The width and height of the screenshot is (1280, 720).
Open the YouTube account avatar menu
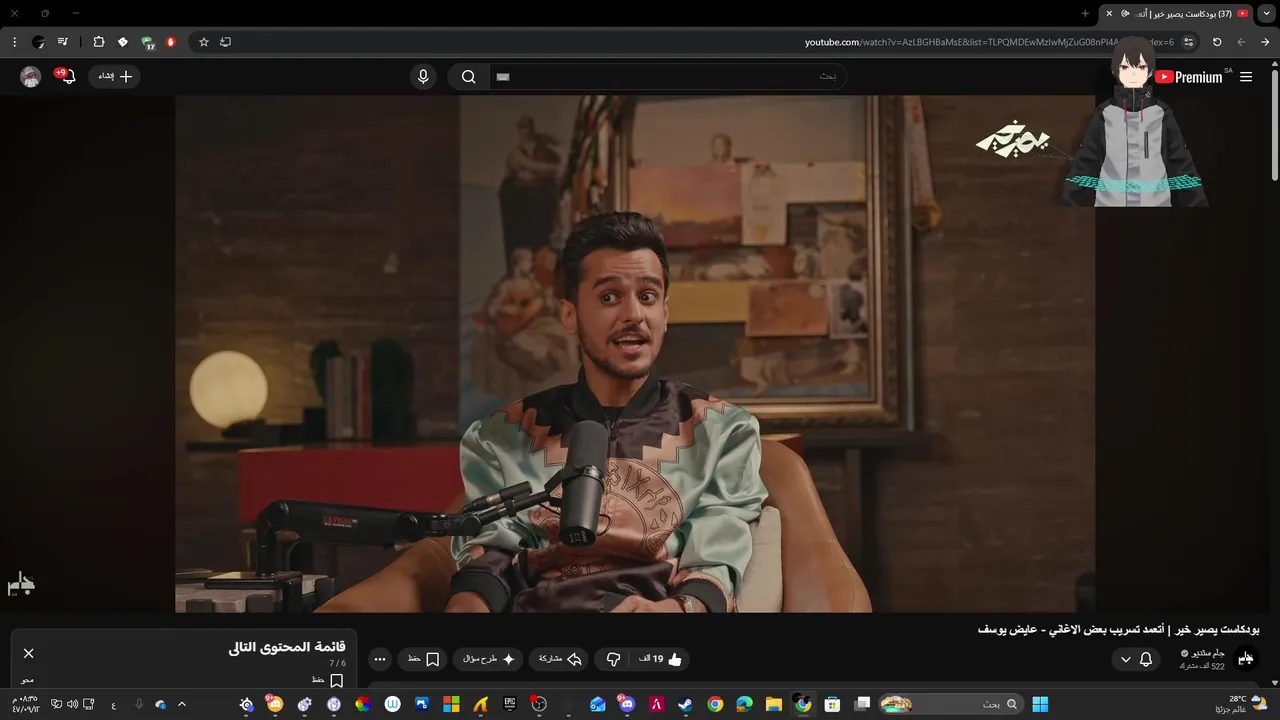(x=31, y=77)
